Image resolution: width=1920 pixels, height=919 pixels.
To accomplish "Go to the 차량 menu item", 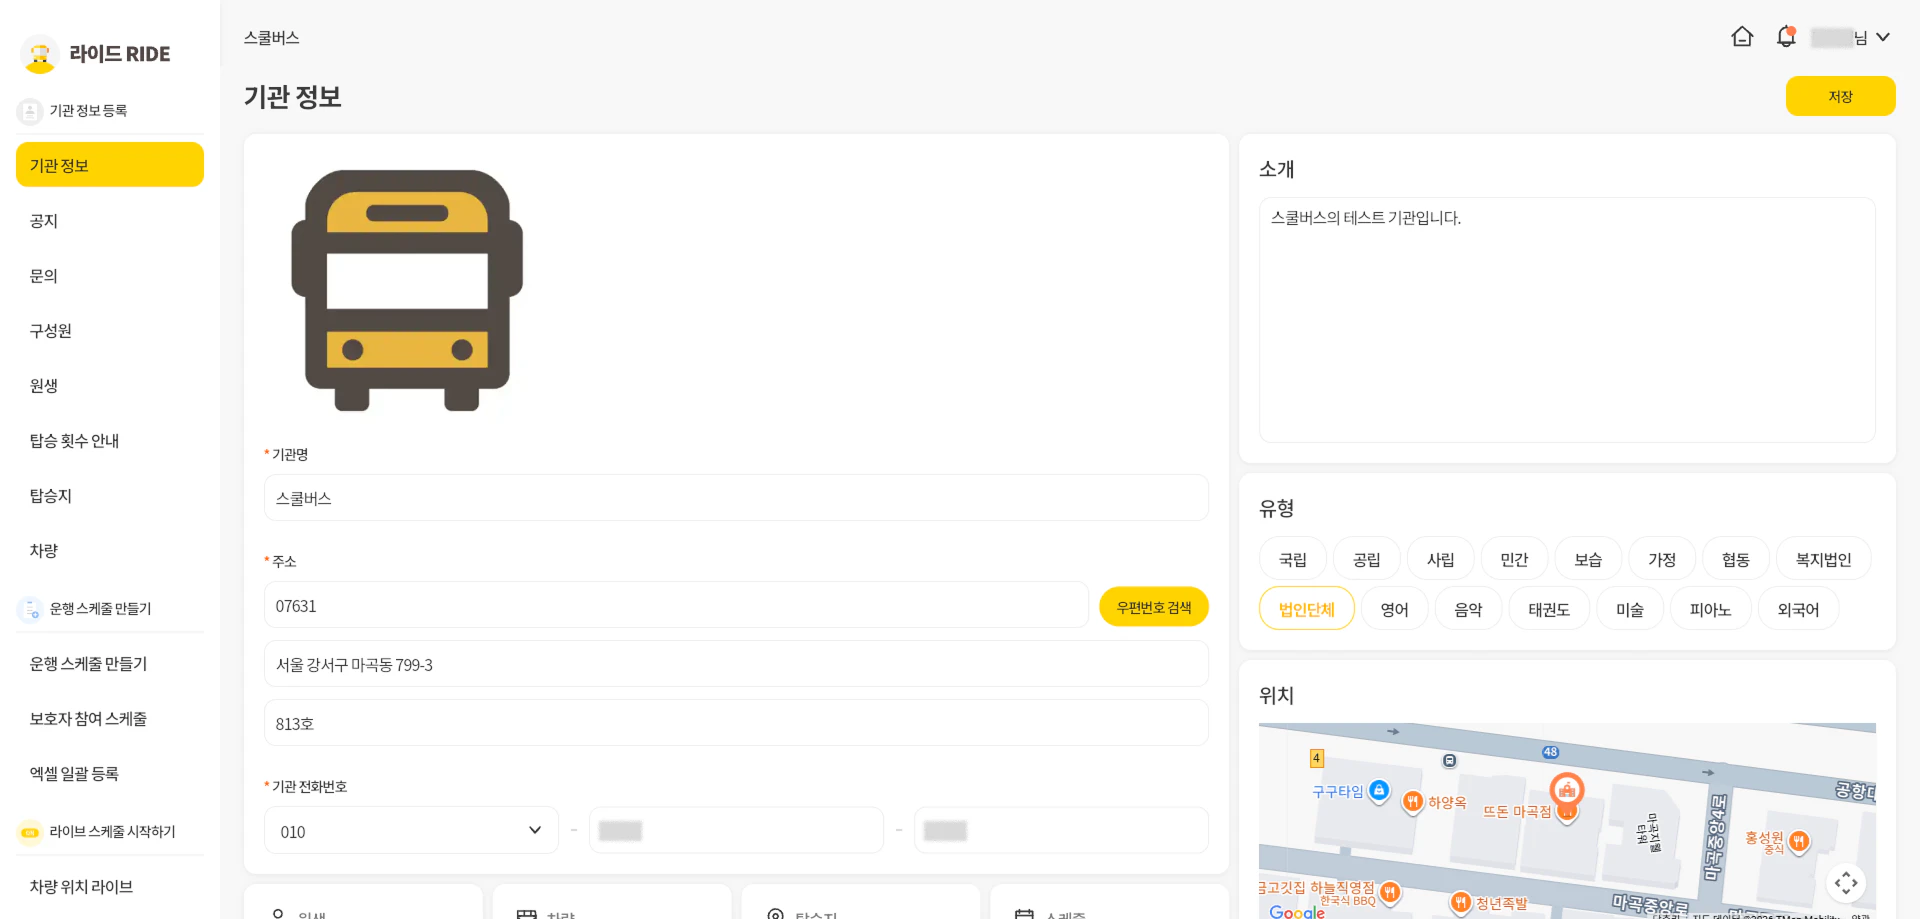I will coord(44,551).
